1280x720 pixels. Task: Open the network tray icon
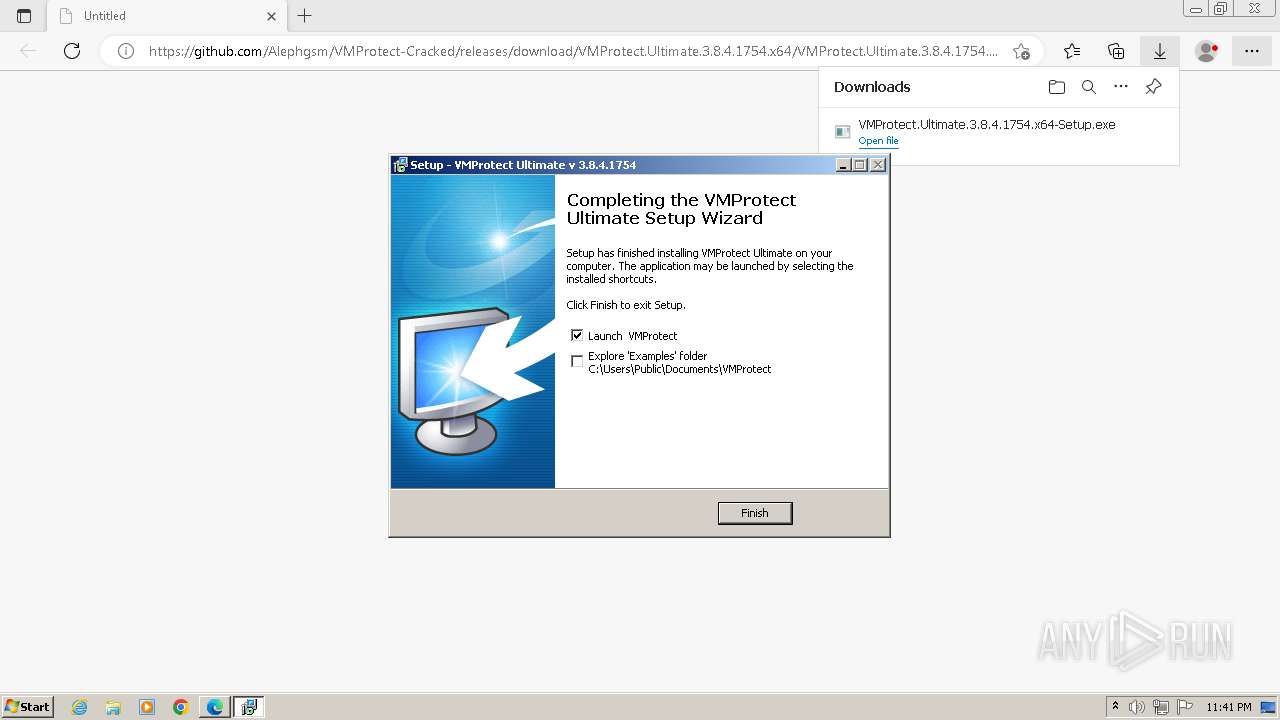click(1161, 707)
